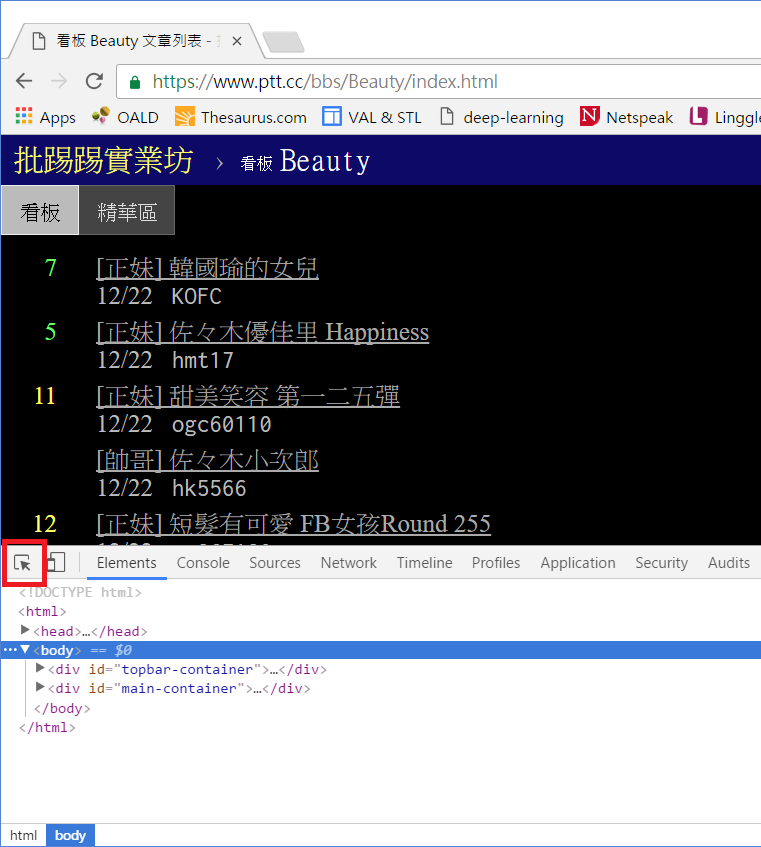Switch to the Profiles DevTools tab
The image size is (761, 847).
point(496,563)
